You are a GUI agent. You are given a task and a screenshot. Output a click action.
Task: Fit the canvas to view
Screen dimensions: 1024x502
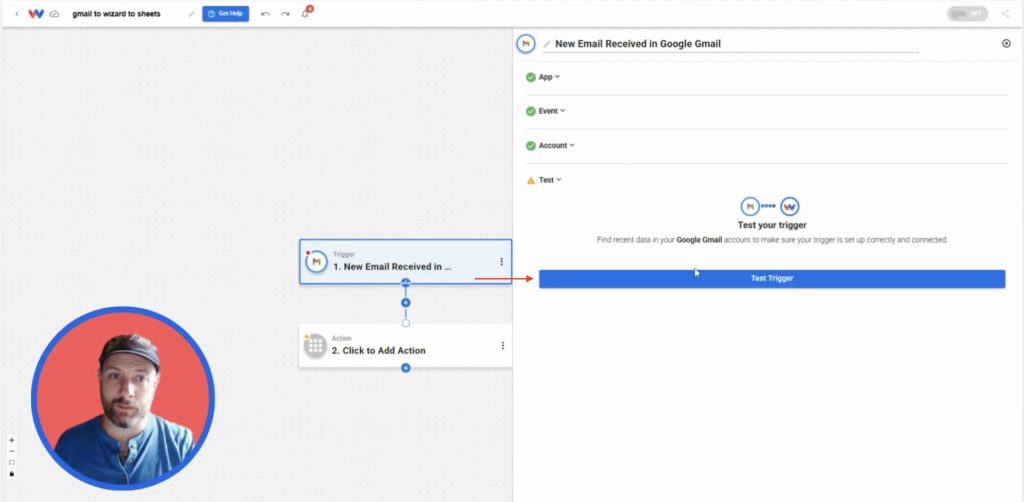point(12,462)
